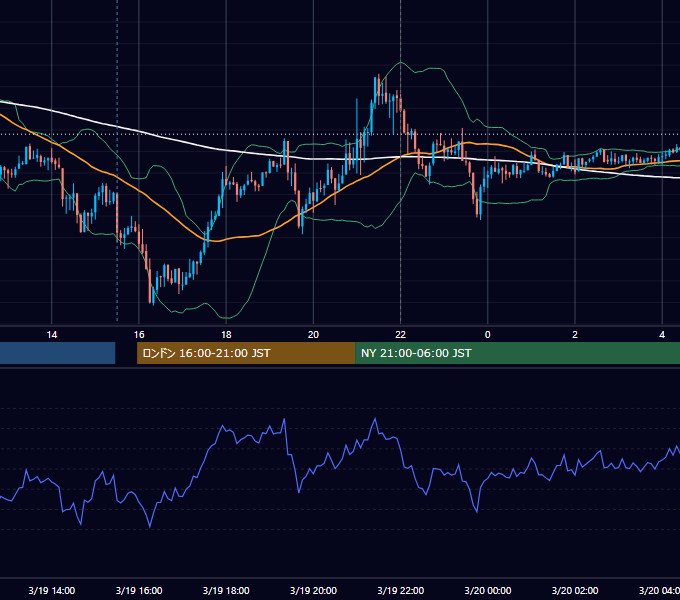Click the 2 hour label on price chart axis
Viewport: 680px width, 600px height.
click(x=575, y=335)
